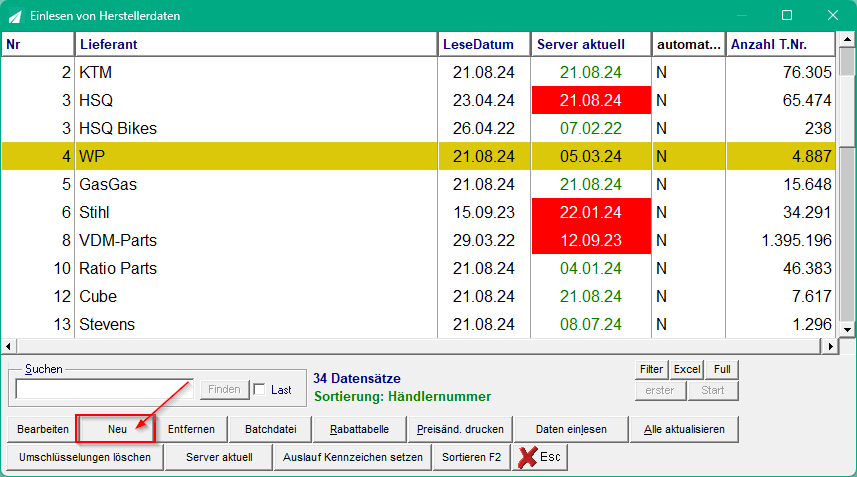
Task: Click the Start button
Action: point(713,391)
